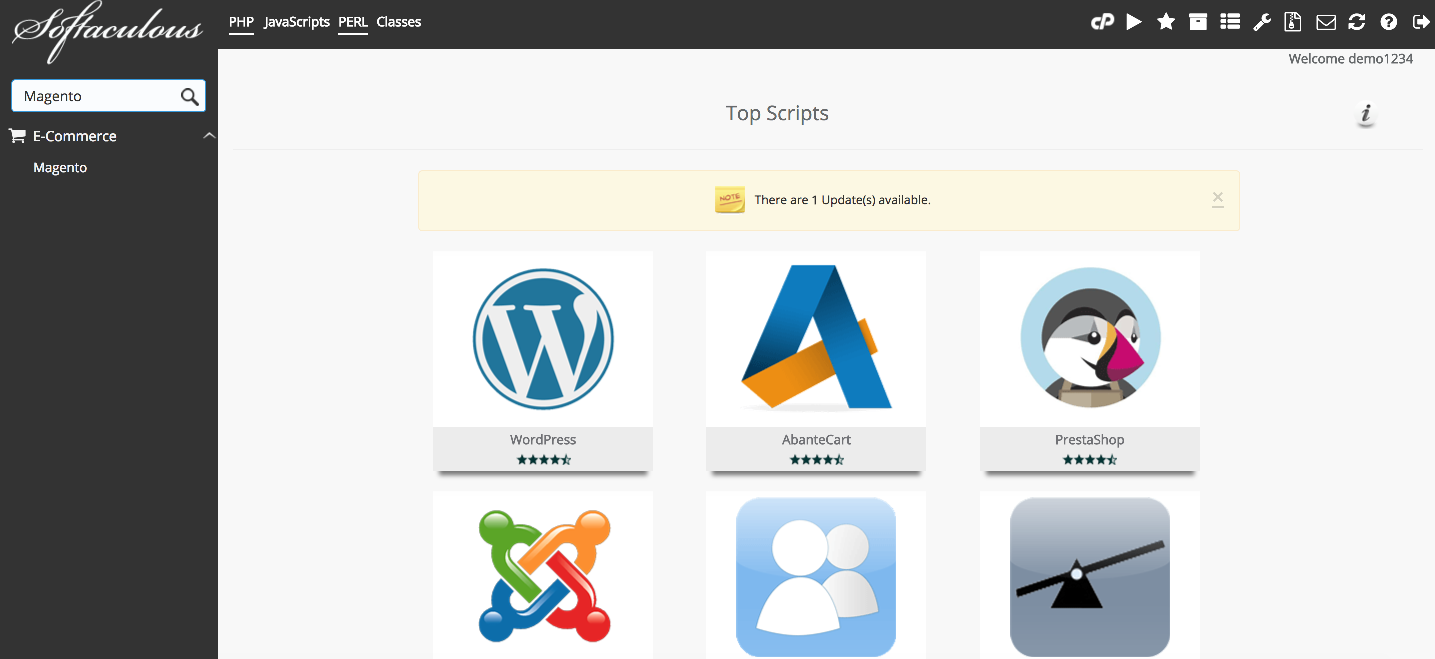This screenshot has height=659, width=1435.
Task: Open settings via wrench icon
Action: 1262,22
